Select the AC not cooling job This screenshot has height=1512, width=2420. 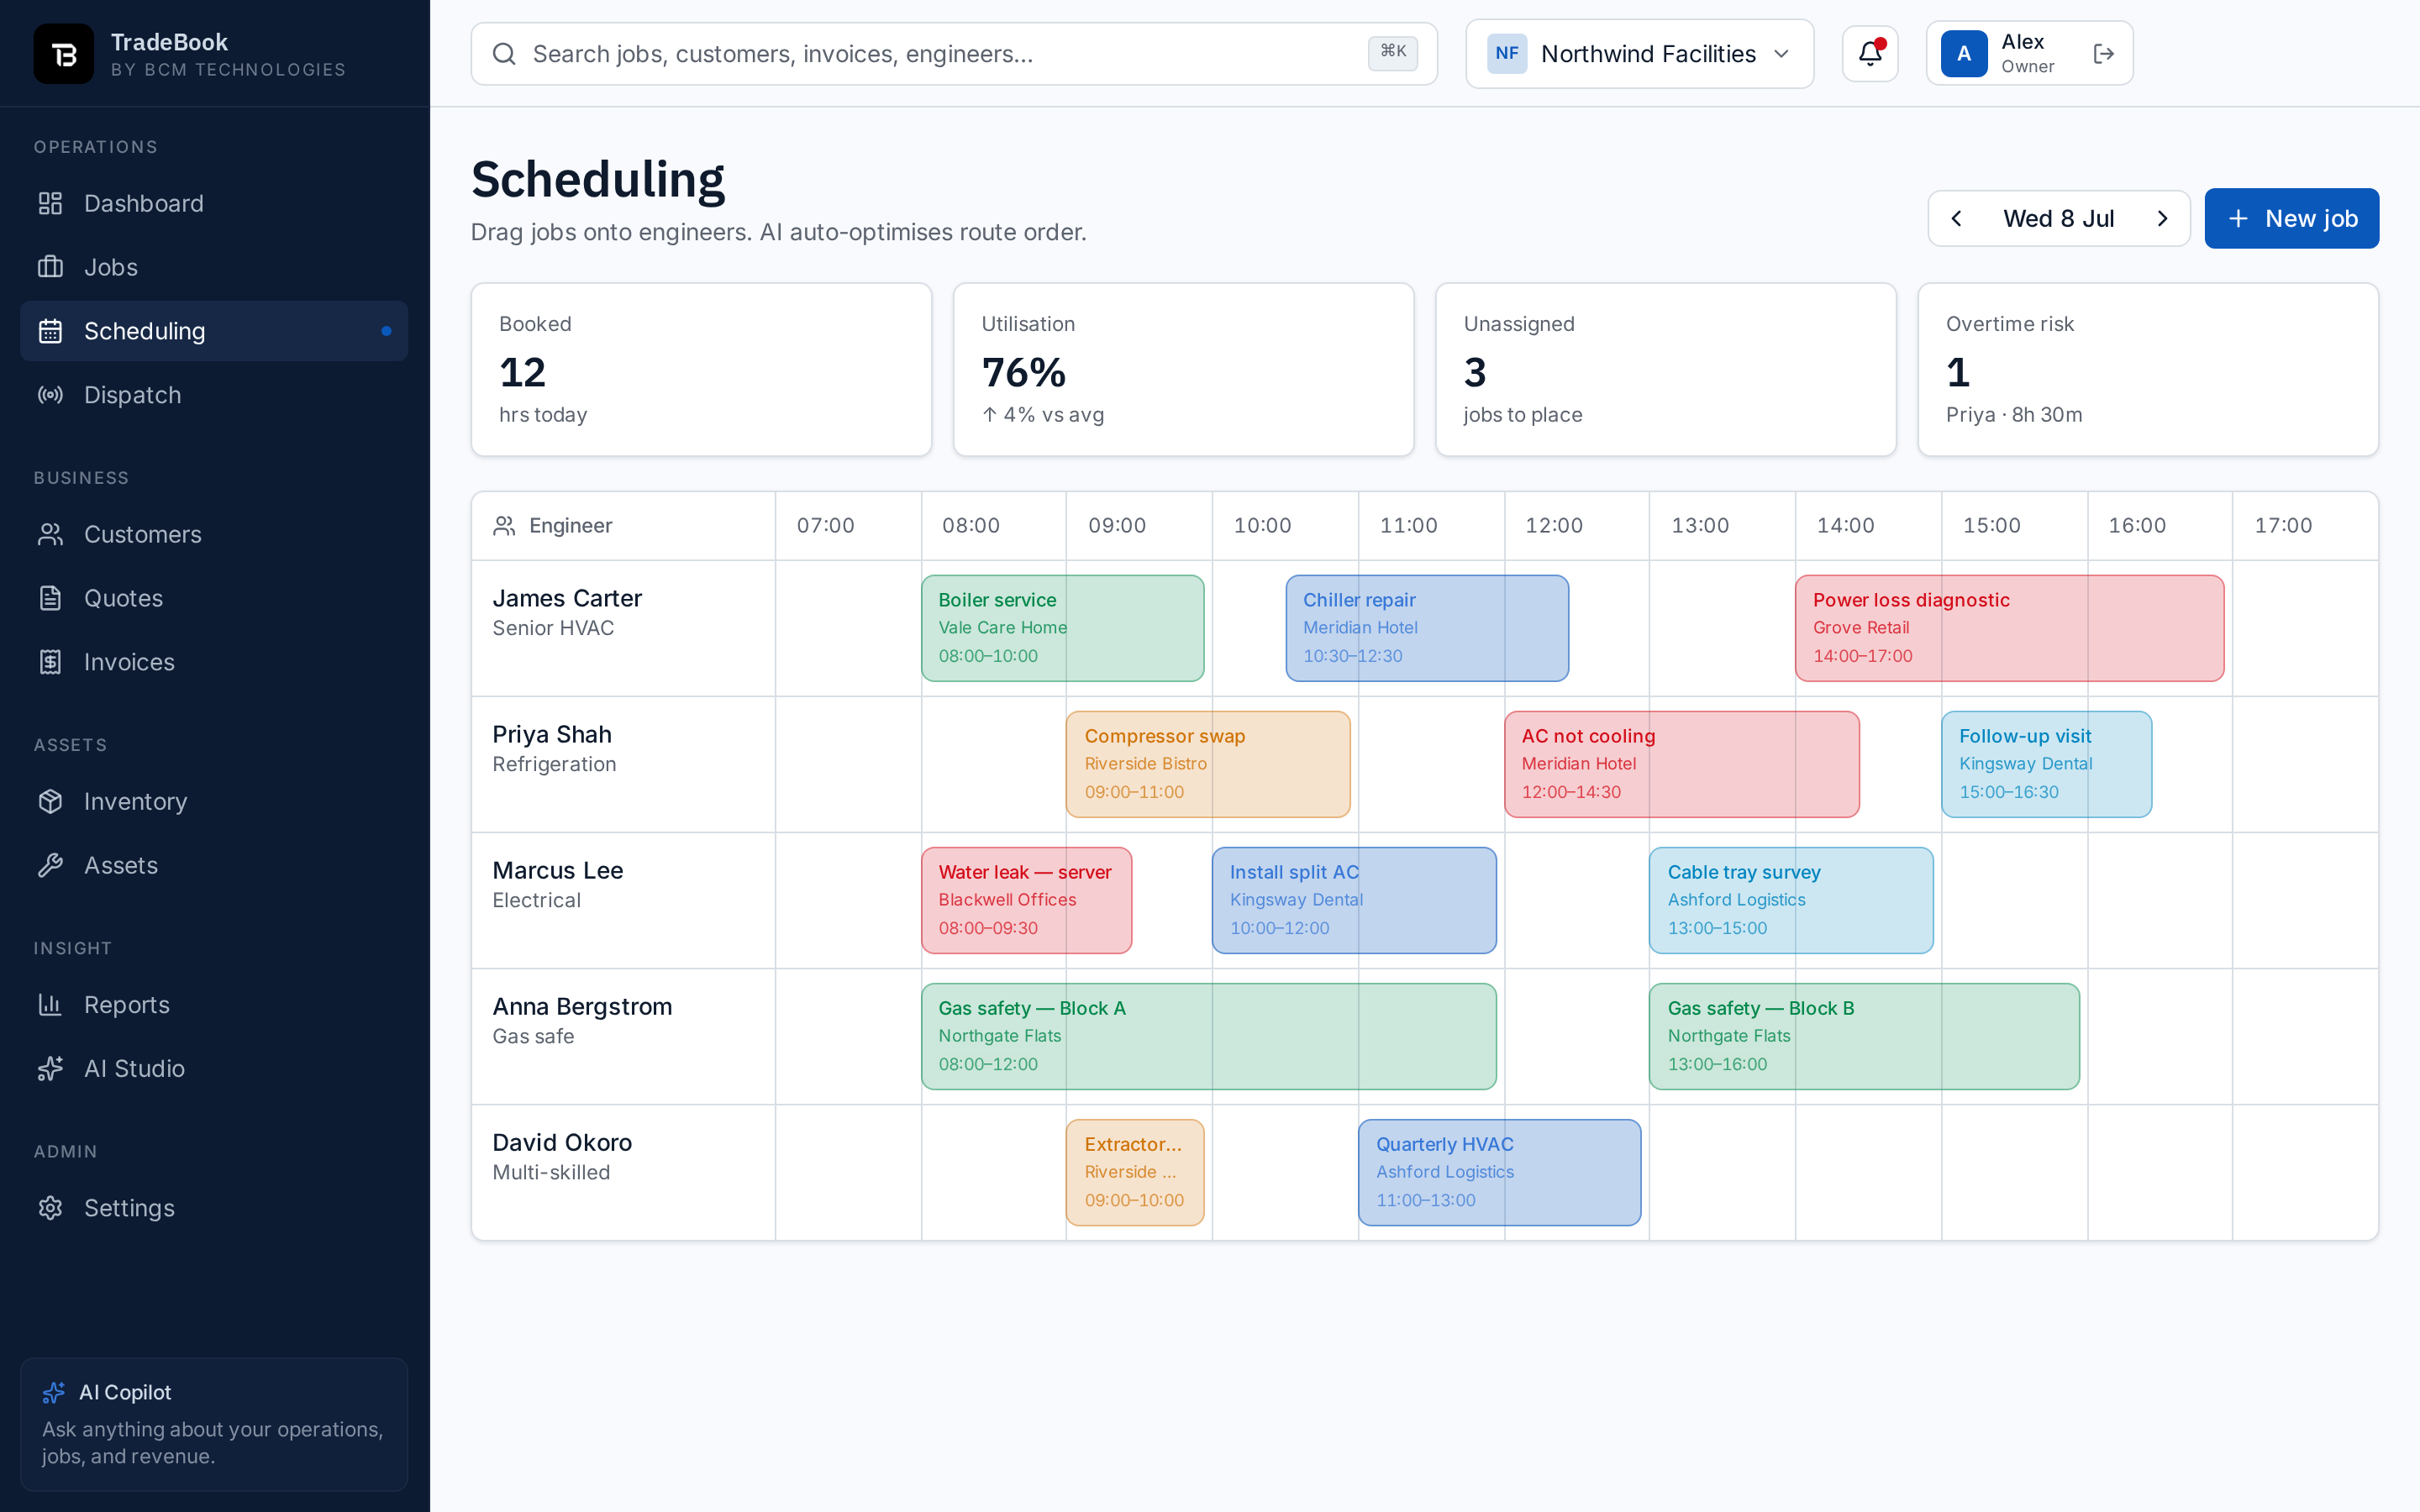tap(1682, 764)
